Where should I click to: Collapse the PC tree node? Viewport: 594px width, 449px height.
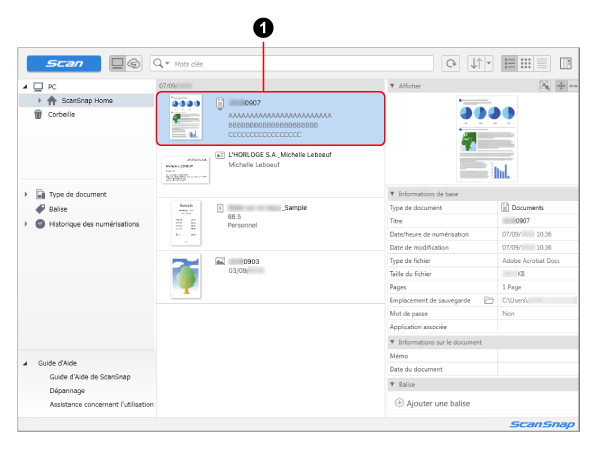pyautogui.click(x=25, y=87)
